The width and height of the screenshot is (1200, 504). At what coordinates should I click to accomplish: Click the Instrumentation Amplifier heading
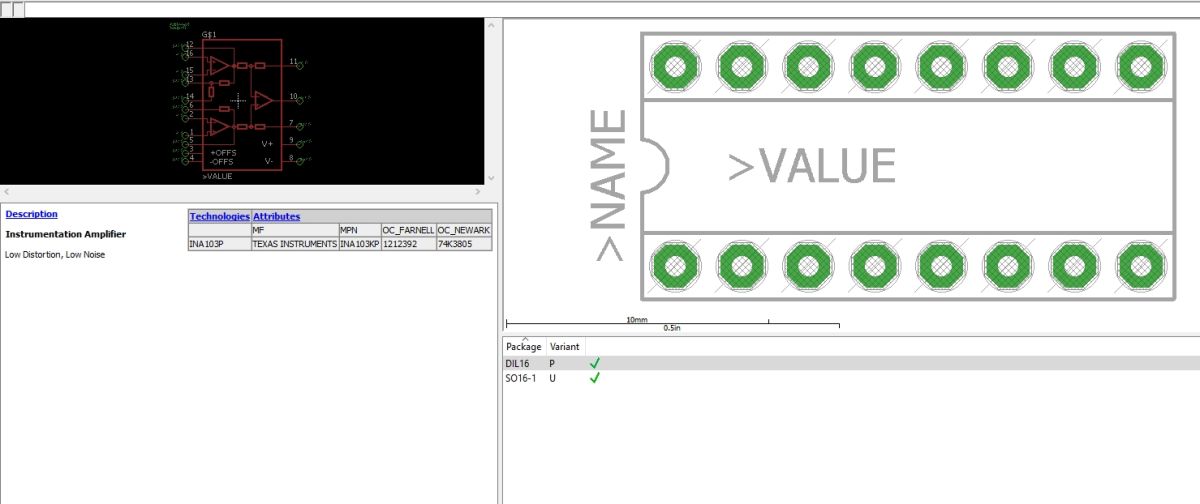65,234
